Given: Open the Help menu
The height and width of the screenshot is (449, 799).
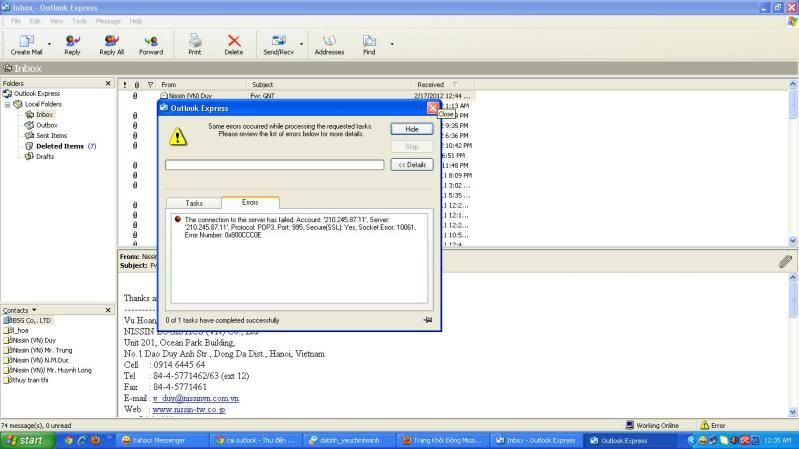Looking at the screenshot, I should coord(136,21).
